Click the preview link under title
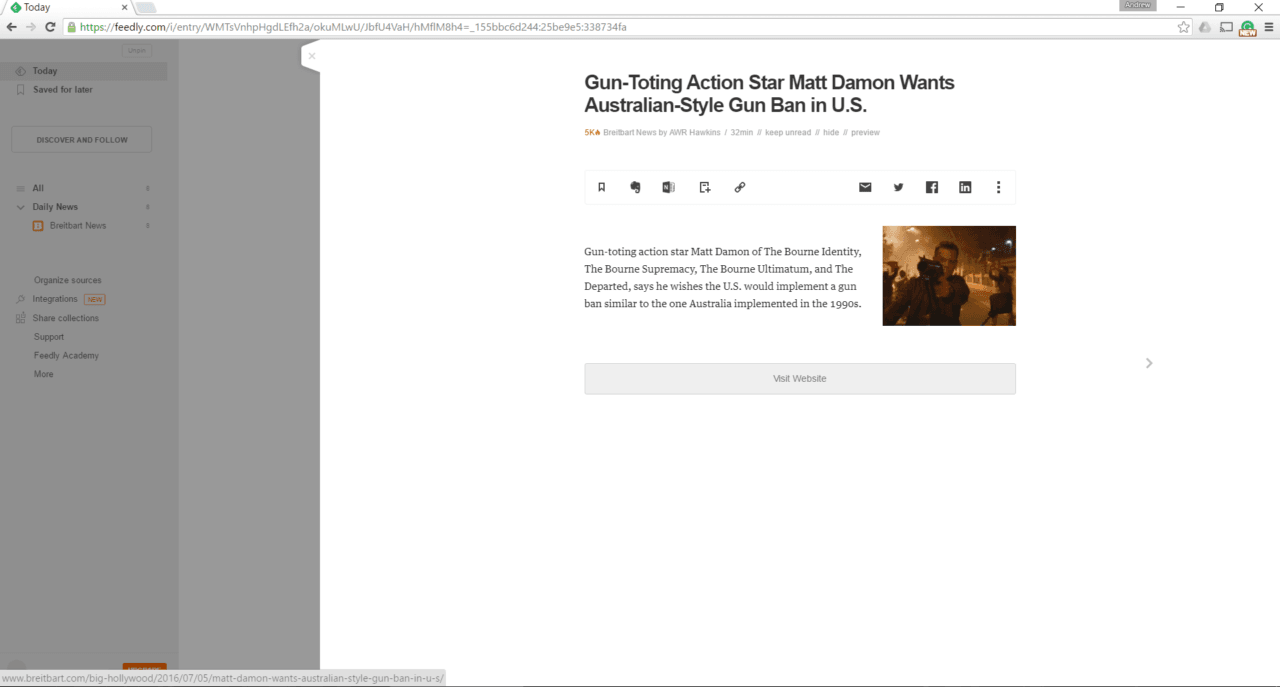The width and height of the screenshot is (1280, 687). coord(865,133)
